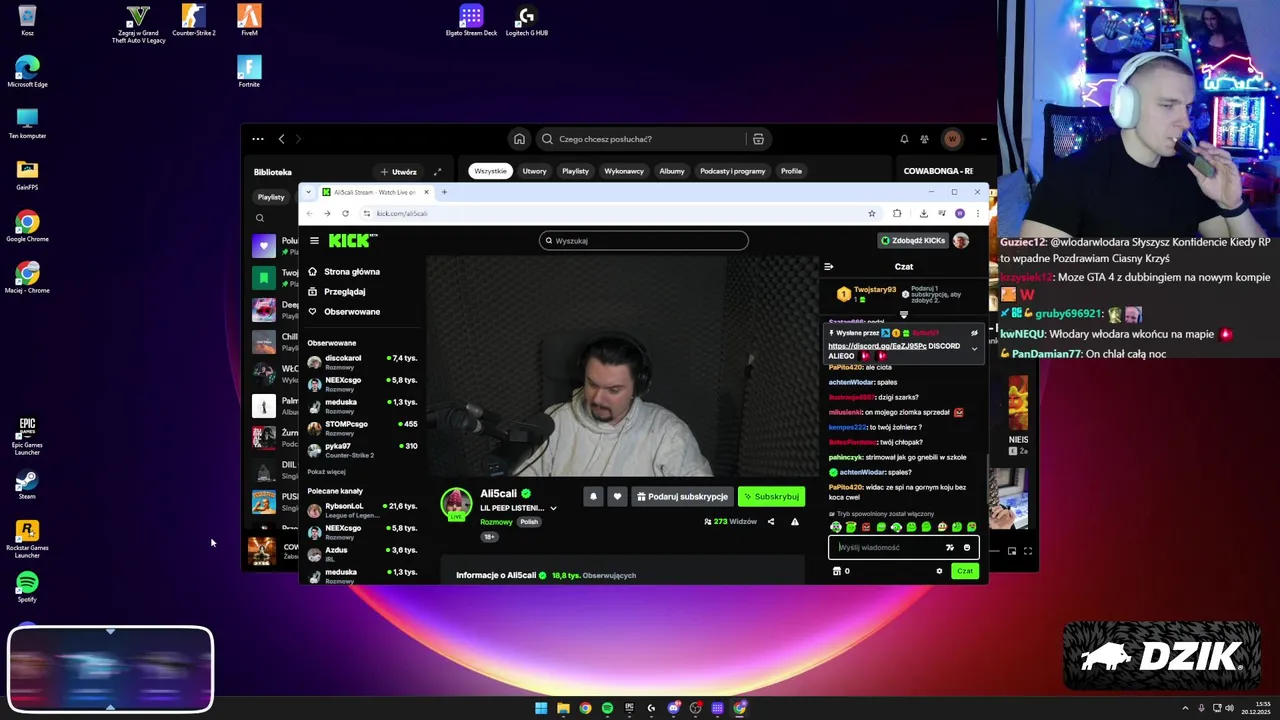Image resolution: width=1280 pixels, height=720 pixels.
Task: Enable notifications with the bell for Ali5cali
Action: tap(593, 496)
